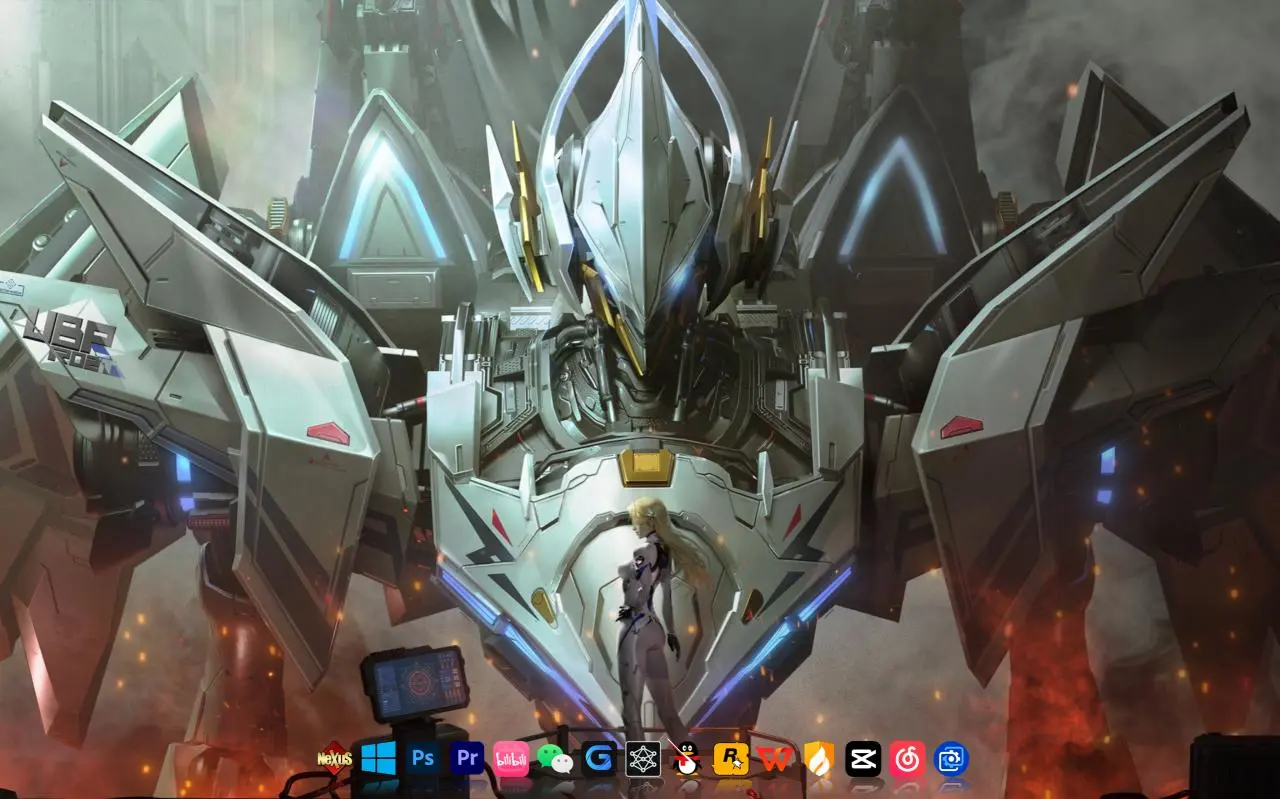The image size is (1280, 799).
Task: Open the blue screen-capture gear icon
Action: click(951, 759)
